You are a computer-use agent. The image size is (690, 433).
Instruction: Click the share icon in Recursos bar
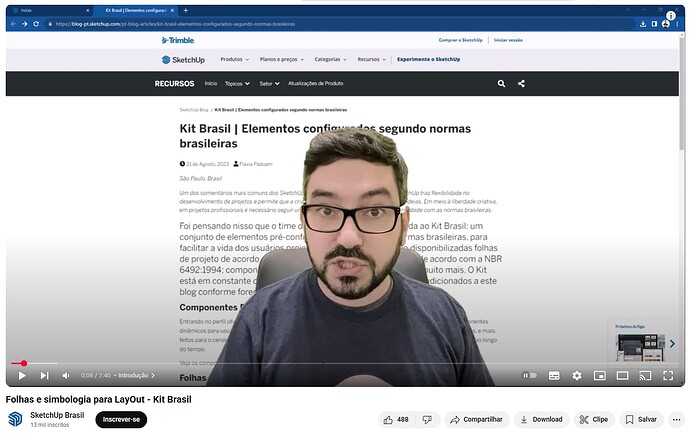(521, 83)
